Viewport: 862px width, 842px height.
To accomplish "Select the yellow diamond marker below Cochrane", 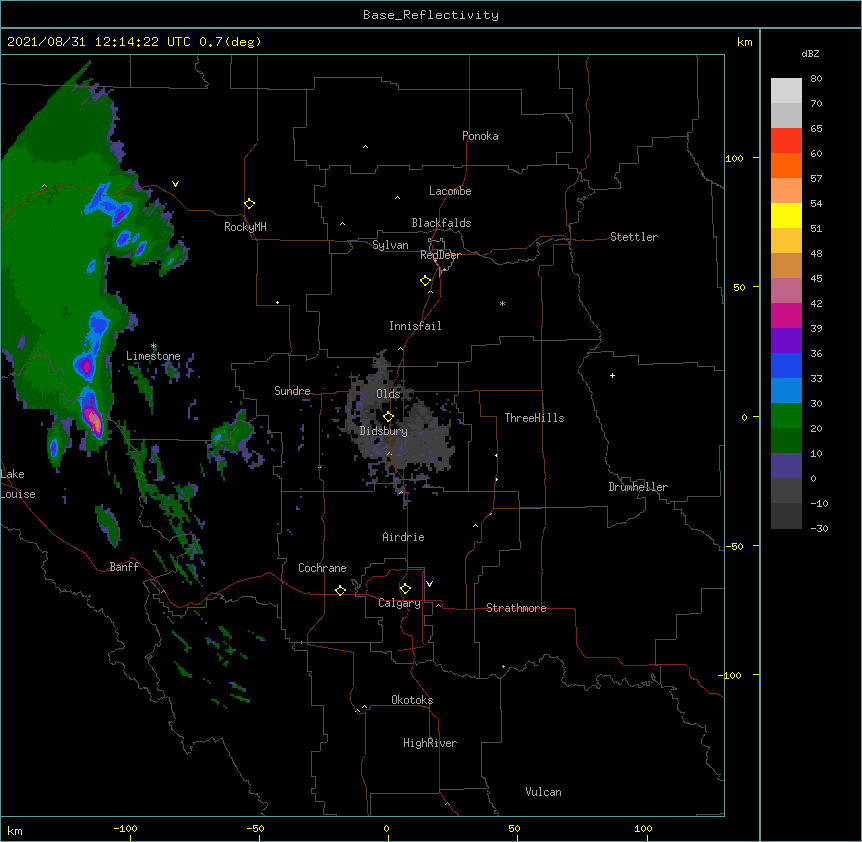I will 340,590.
